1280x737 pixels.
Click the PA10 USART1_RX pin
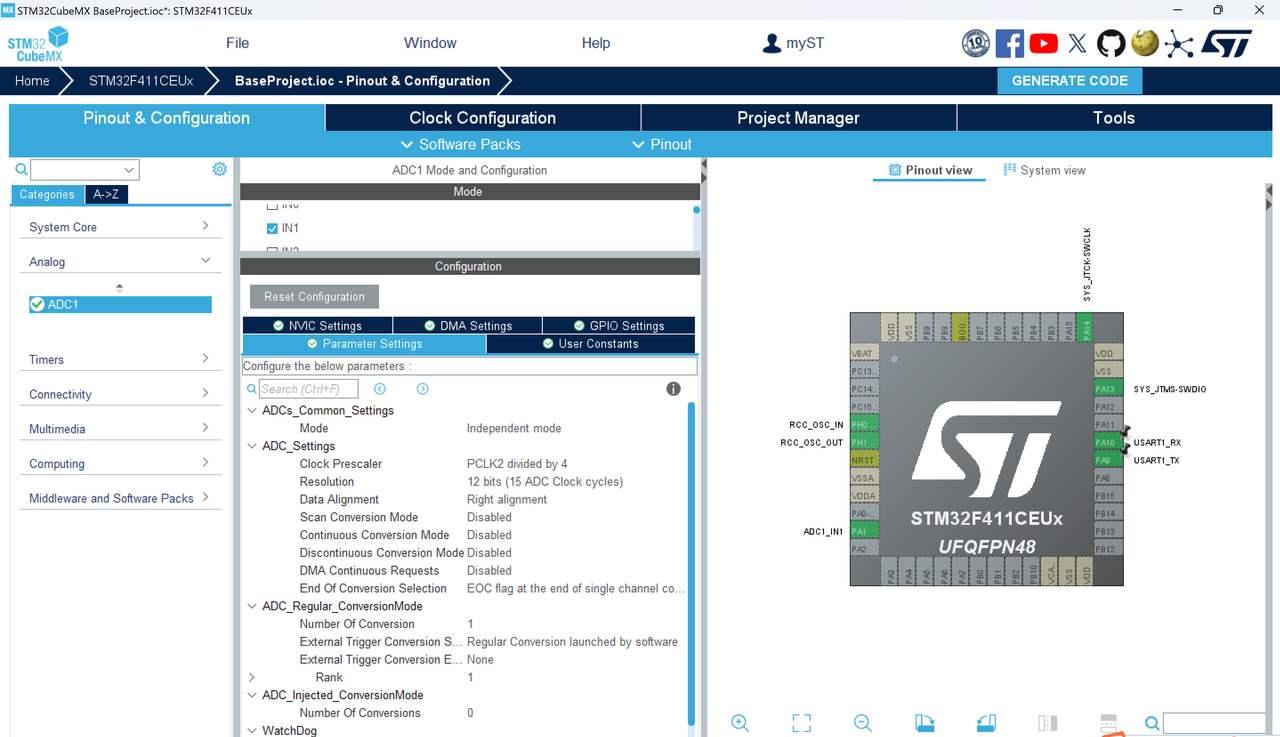click(1107, 442)
